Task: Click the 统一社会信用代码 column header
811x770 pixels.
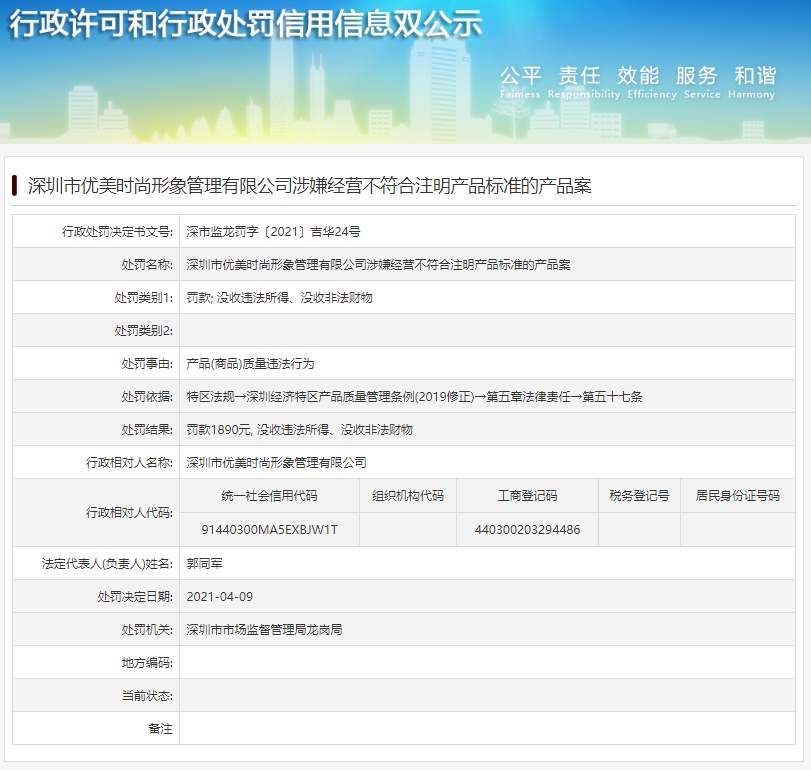Action: (269, 495)
